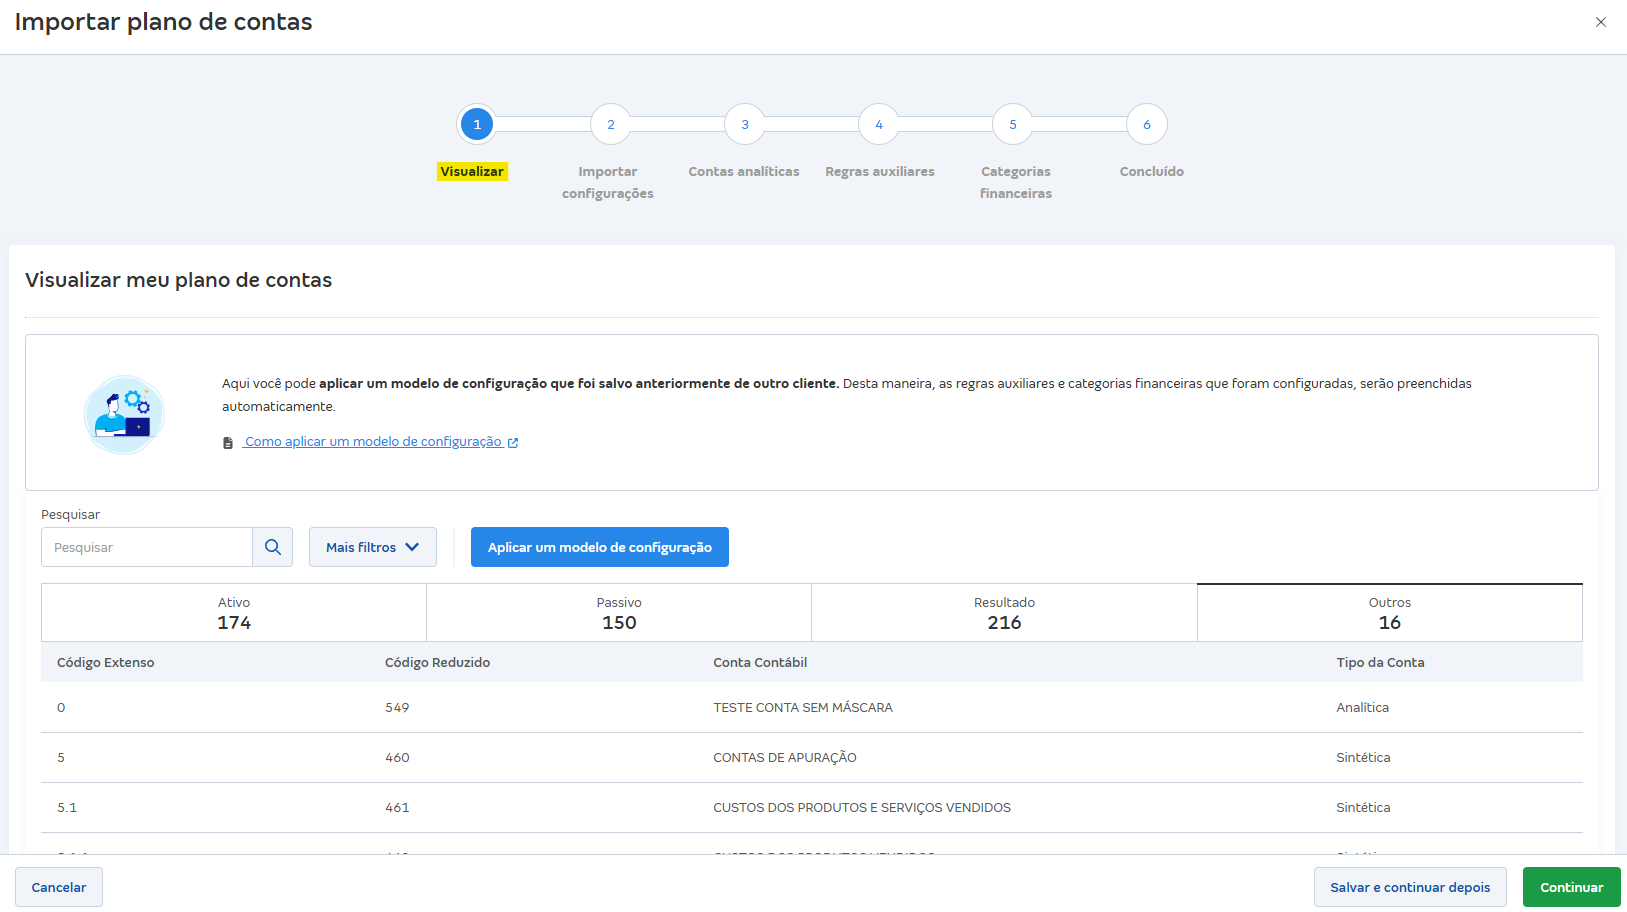Click the Continuar button
Screen dimensions: 1627x912
pyautogui.click(x=1571, y=887)
